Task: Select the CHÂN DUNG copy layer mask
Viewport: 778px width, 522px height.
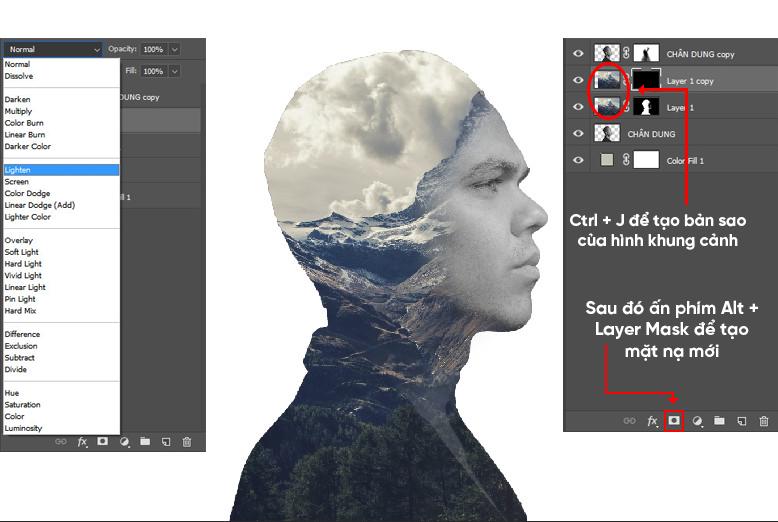Action: click(646, 53)
